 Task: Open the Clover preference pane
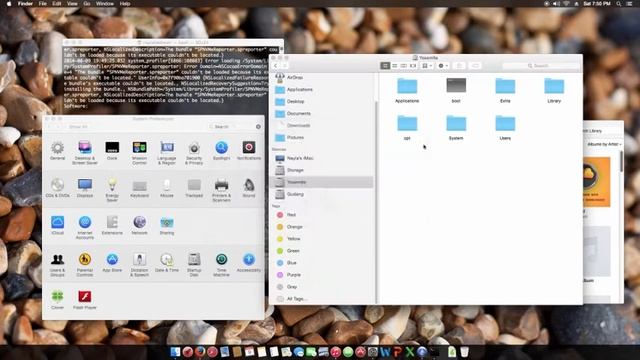coord(58,300)
